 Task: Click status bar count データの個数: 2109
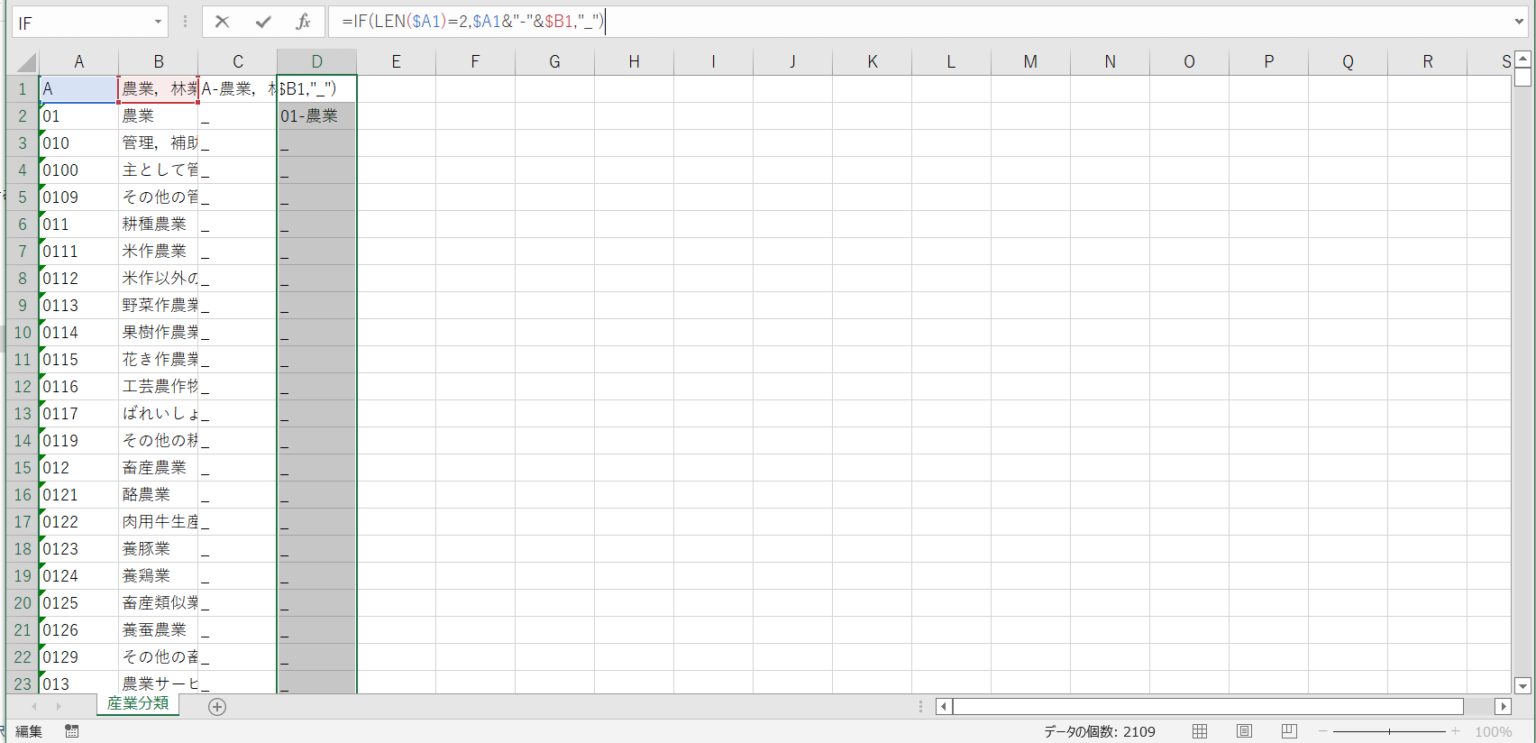[1099, 732]
